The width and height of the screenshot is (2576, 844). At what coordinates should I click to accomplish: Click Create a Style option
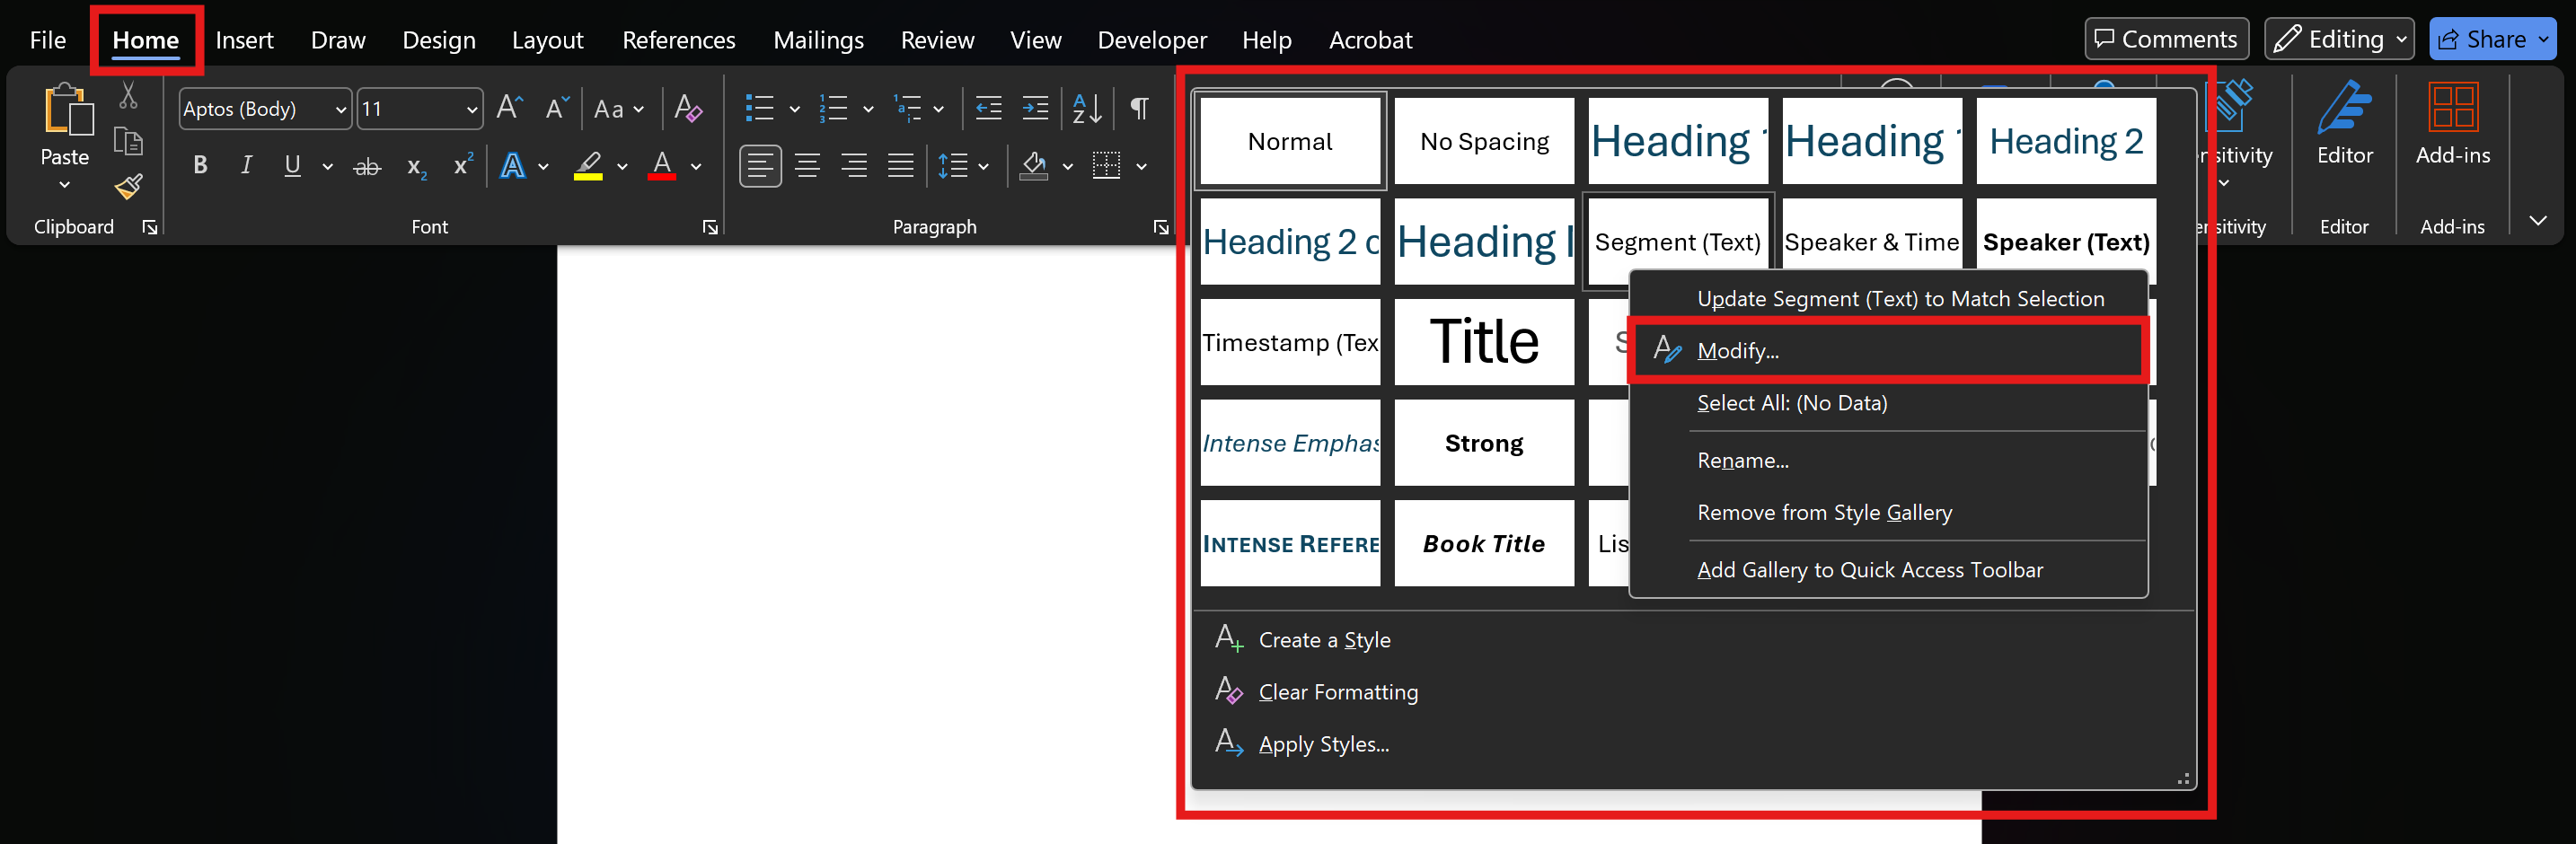point(1323,640)
